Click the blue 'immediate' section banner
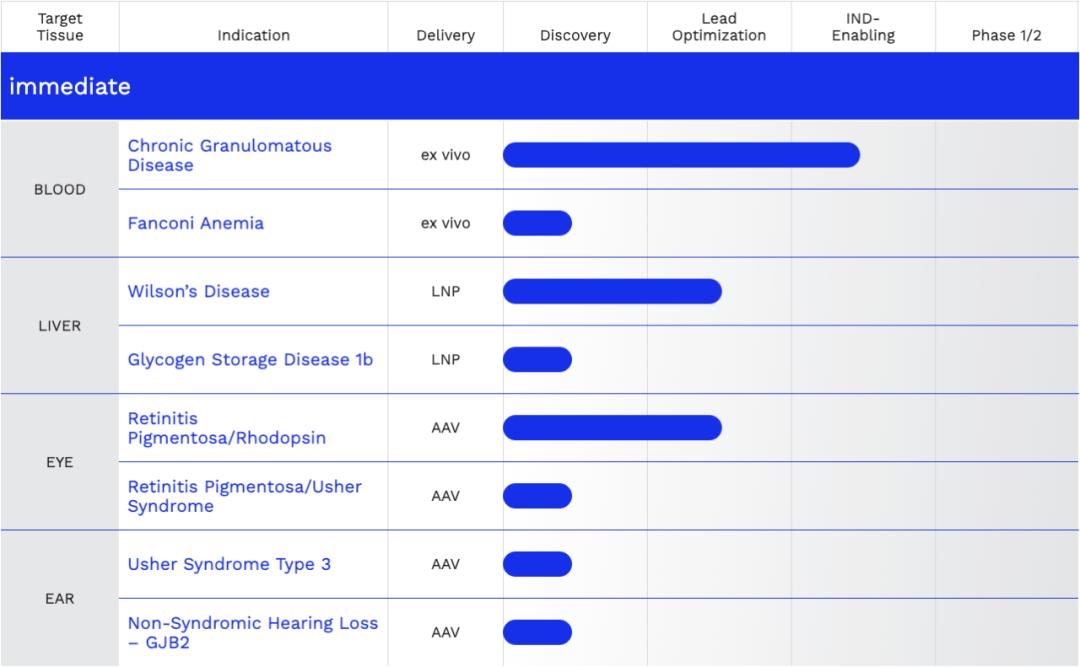Screen dimensions: 1080x667 pyautogui.click(x=540, y=86)
